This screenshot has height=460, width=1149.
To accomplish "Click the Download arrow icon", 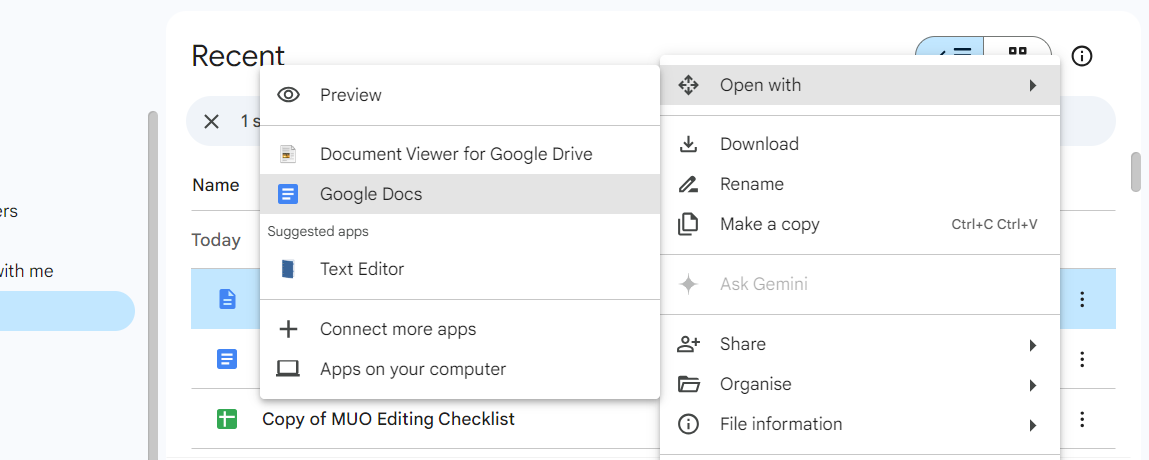I will coord(688,144).
